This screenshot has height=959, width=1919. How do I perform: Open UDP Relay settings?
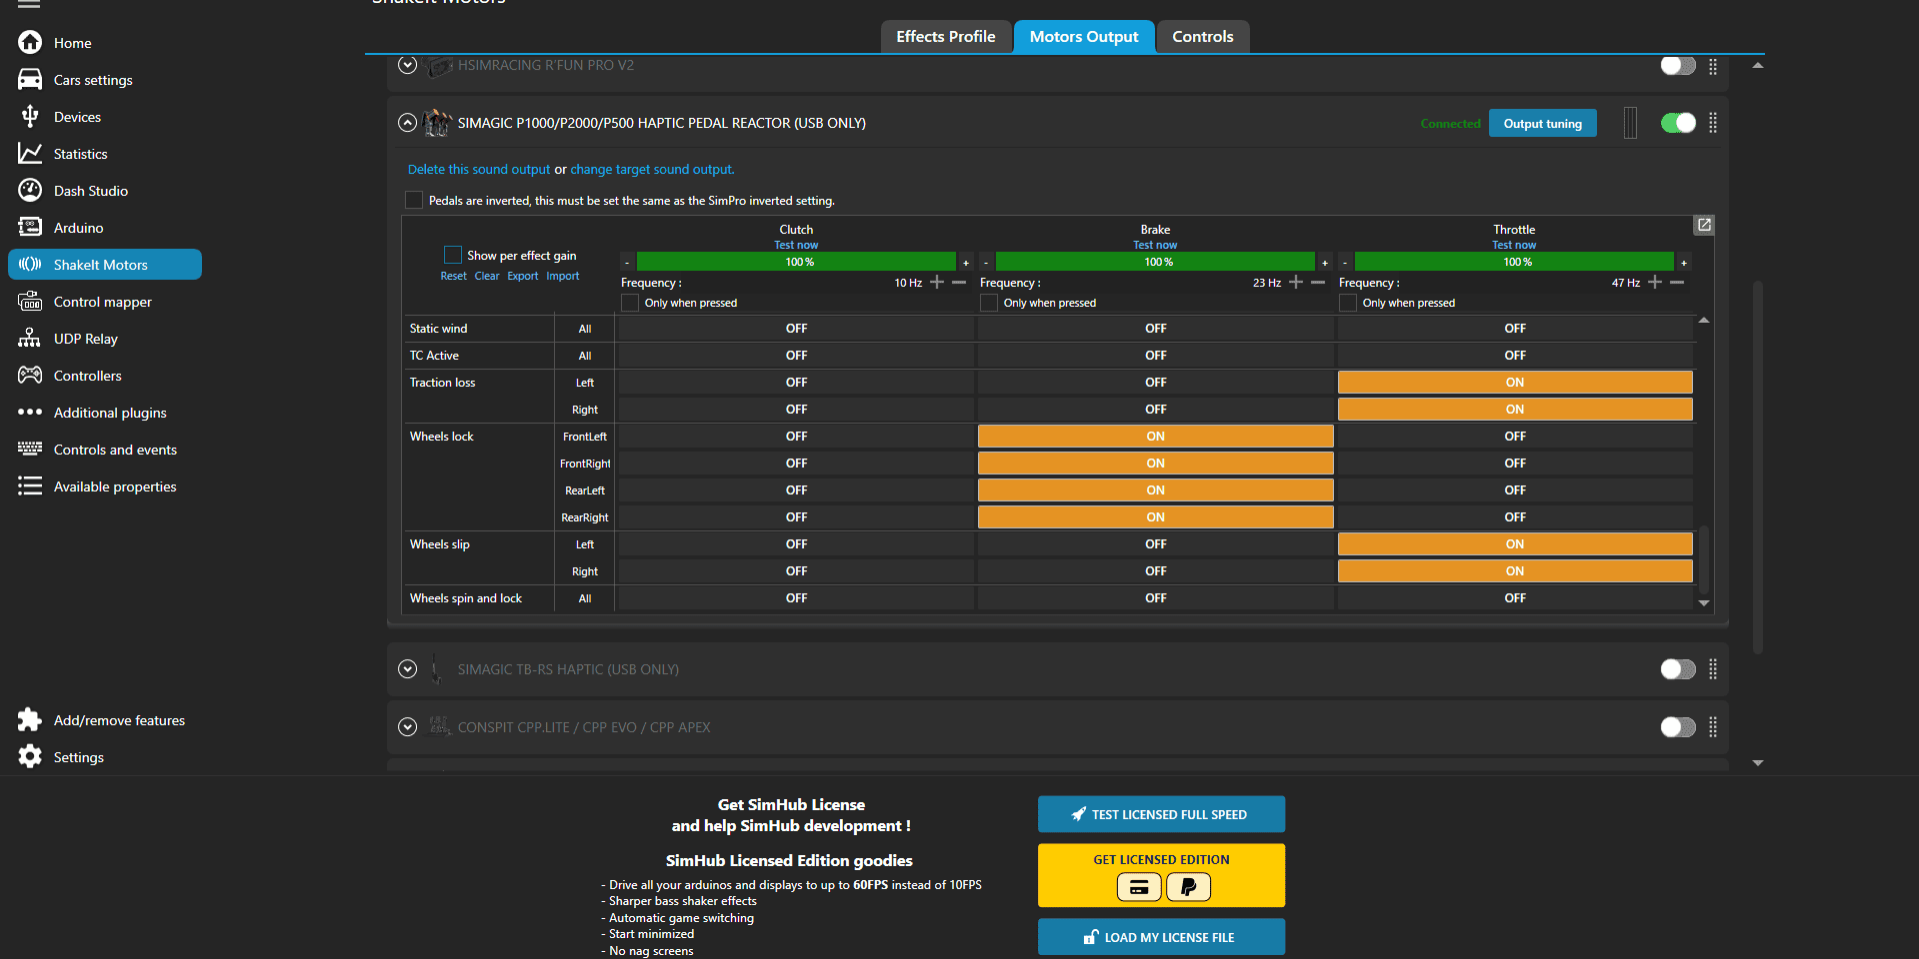[x=84, y=338]
